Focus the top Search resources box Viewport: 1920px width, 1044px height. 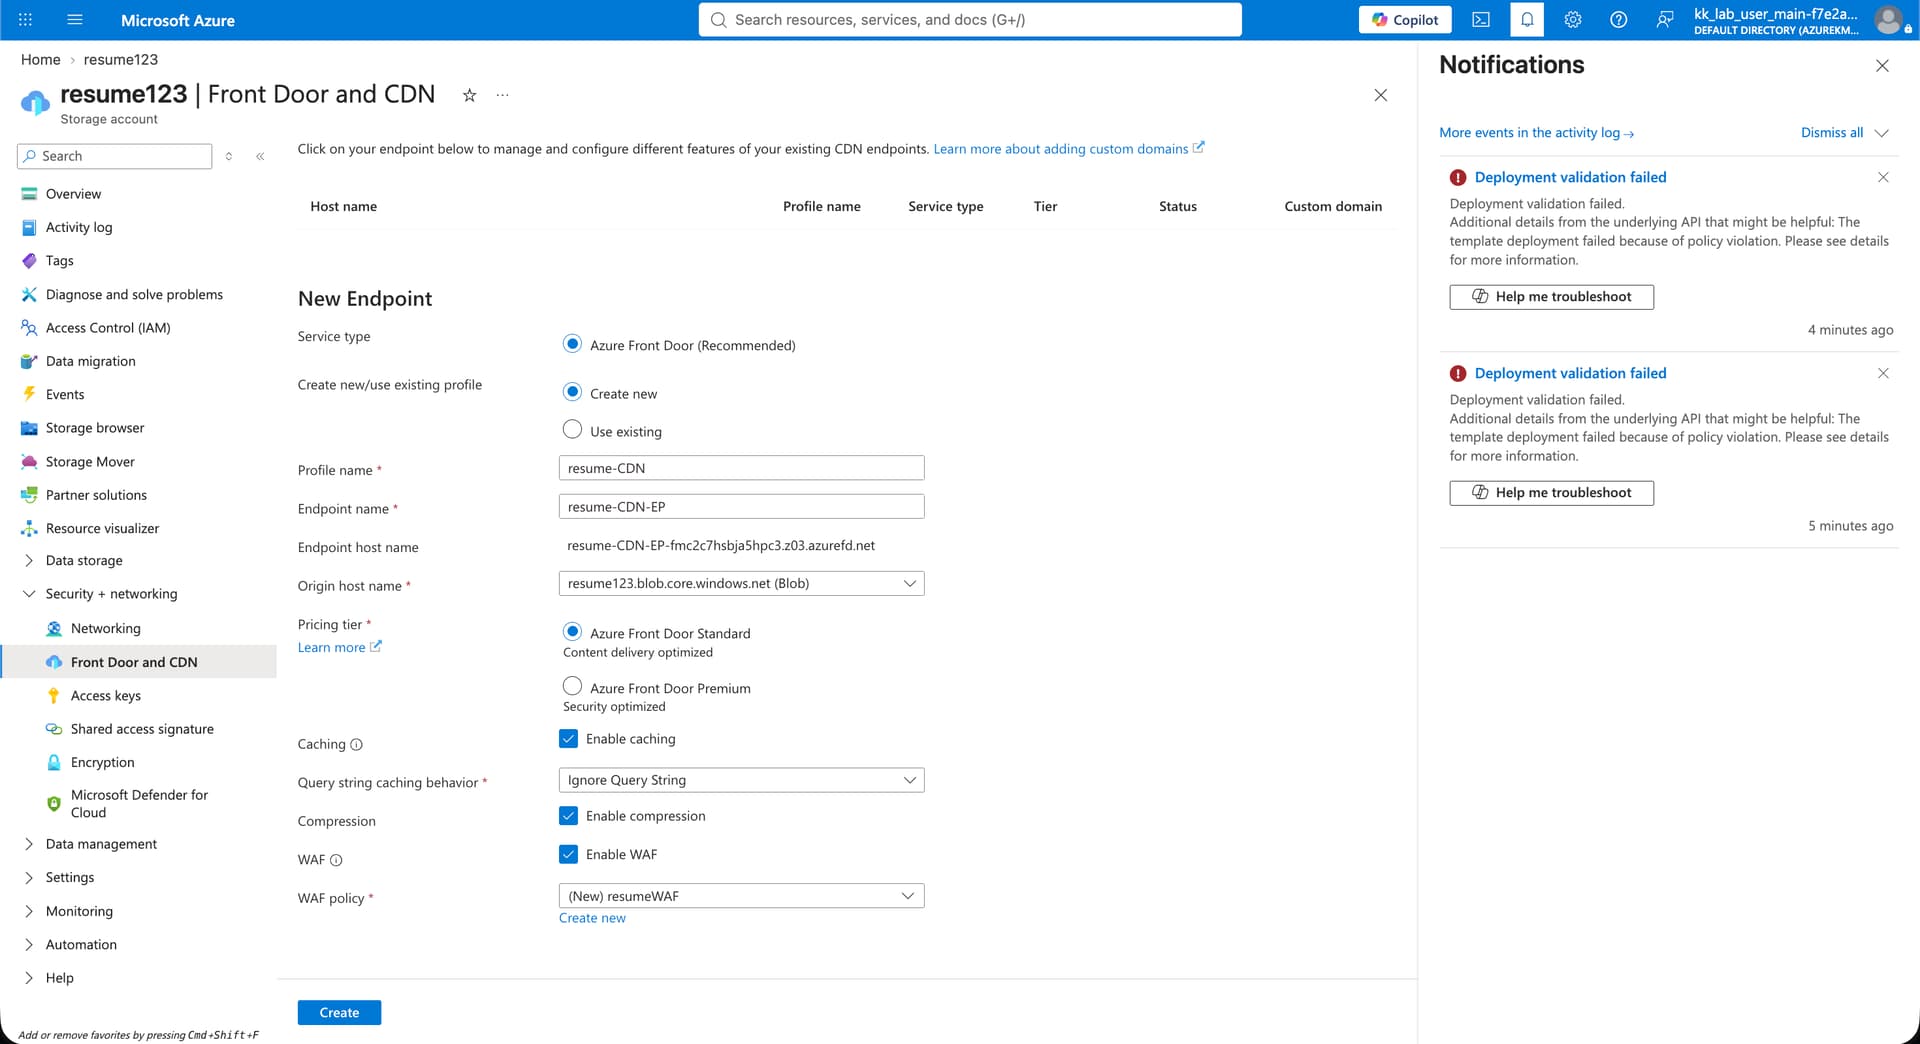tap(970, 20)
